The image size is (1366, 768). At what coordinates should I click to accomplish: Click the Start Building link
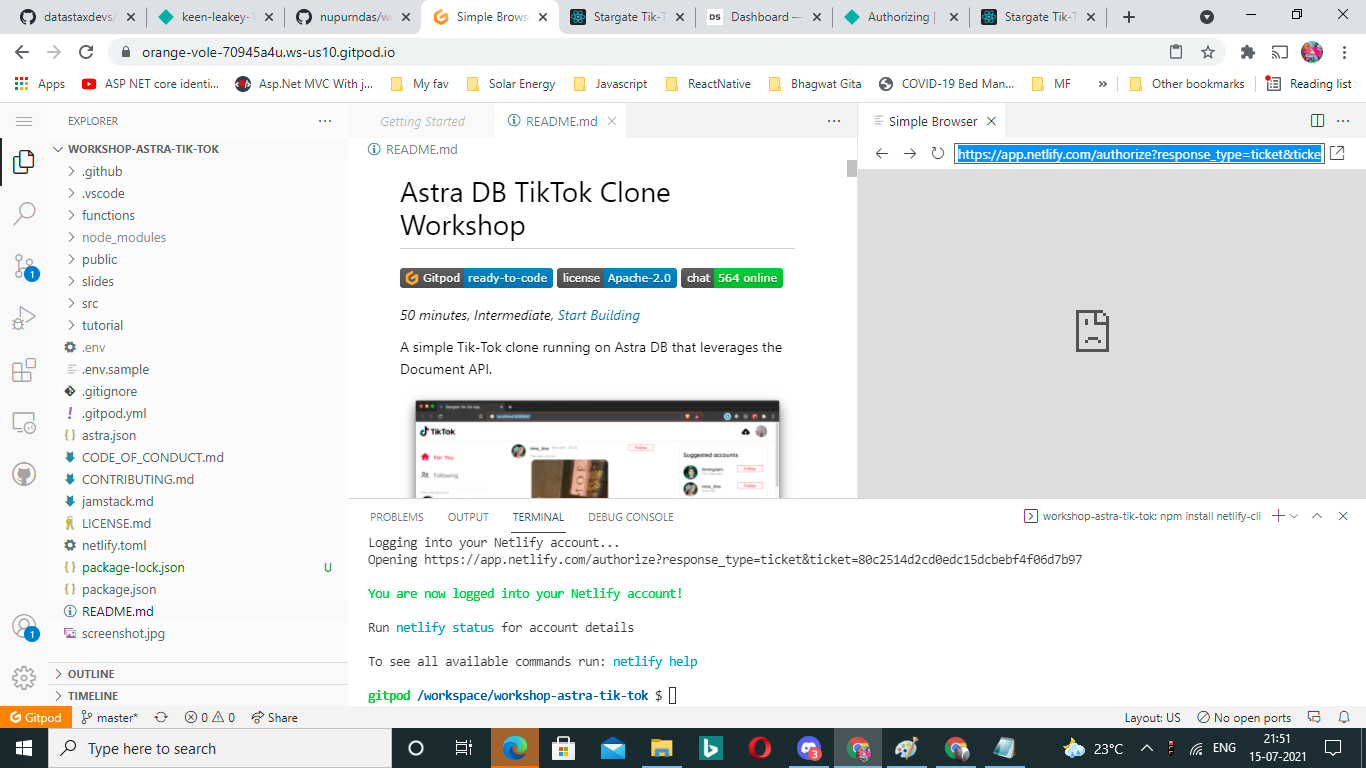point(598,315)
